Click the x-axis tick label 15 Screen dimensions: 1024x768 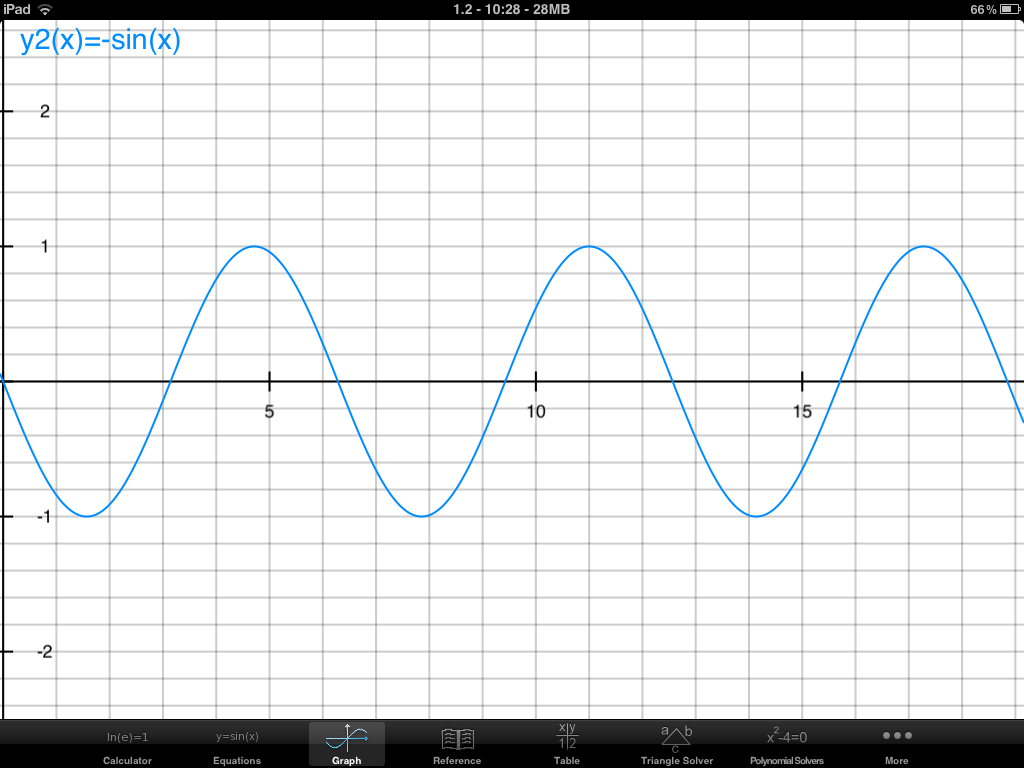click(x=802, y=411)
